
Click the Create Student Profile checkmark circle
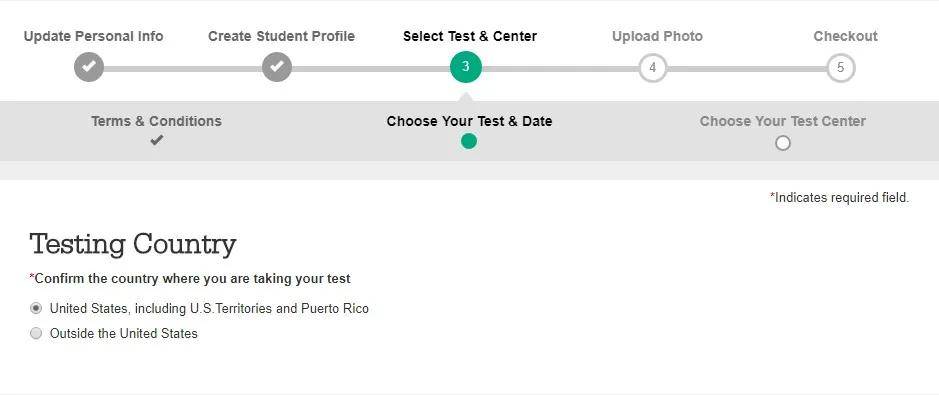pyautogui.click(x=277, y=67)
